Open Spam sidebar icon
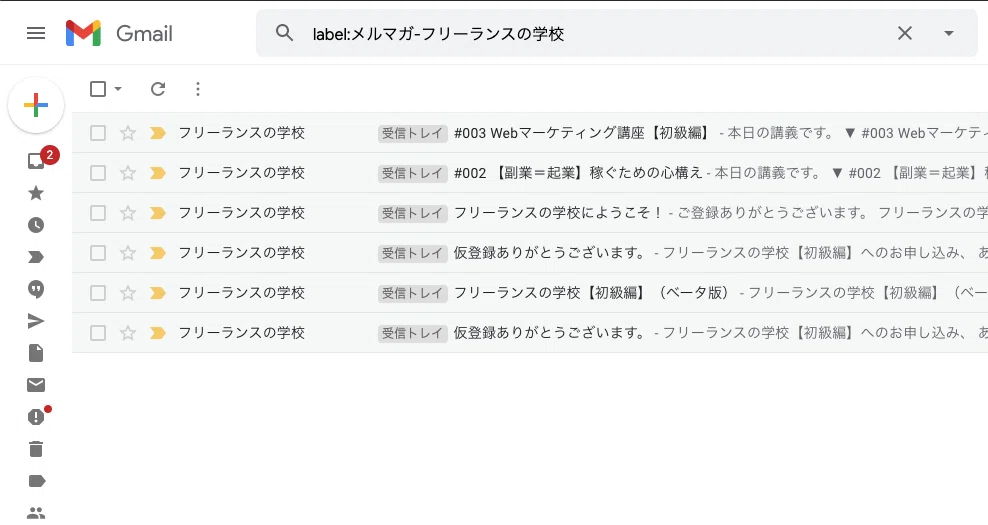Screen dimensions: 988x525 pyautogui.click(x=36, y=417)
